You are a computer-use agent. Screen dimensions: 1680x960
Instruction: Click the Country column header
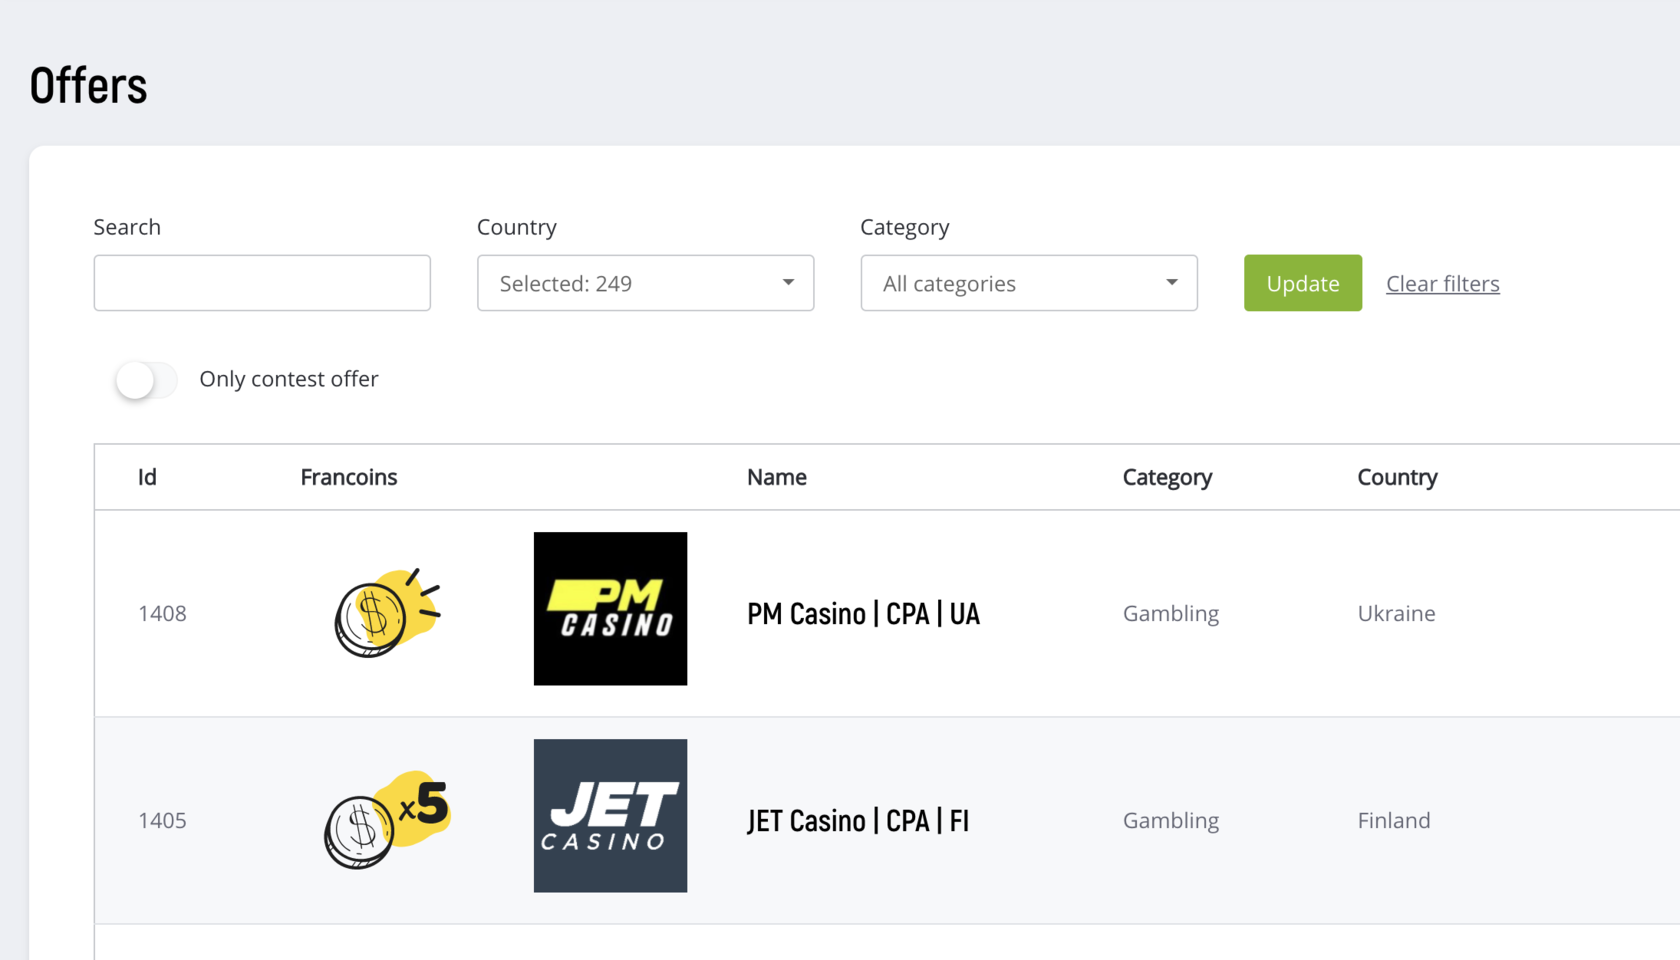pos(1397,478)
